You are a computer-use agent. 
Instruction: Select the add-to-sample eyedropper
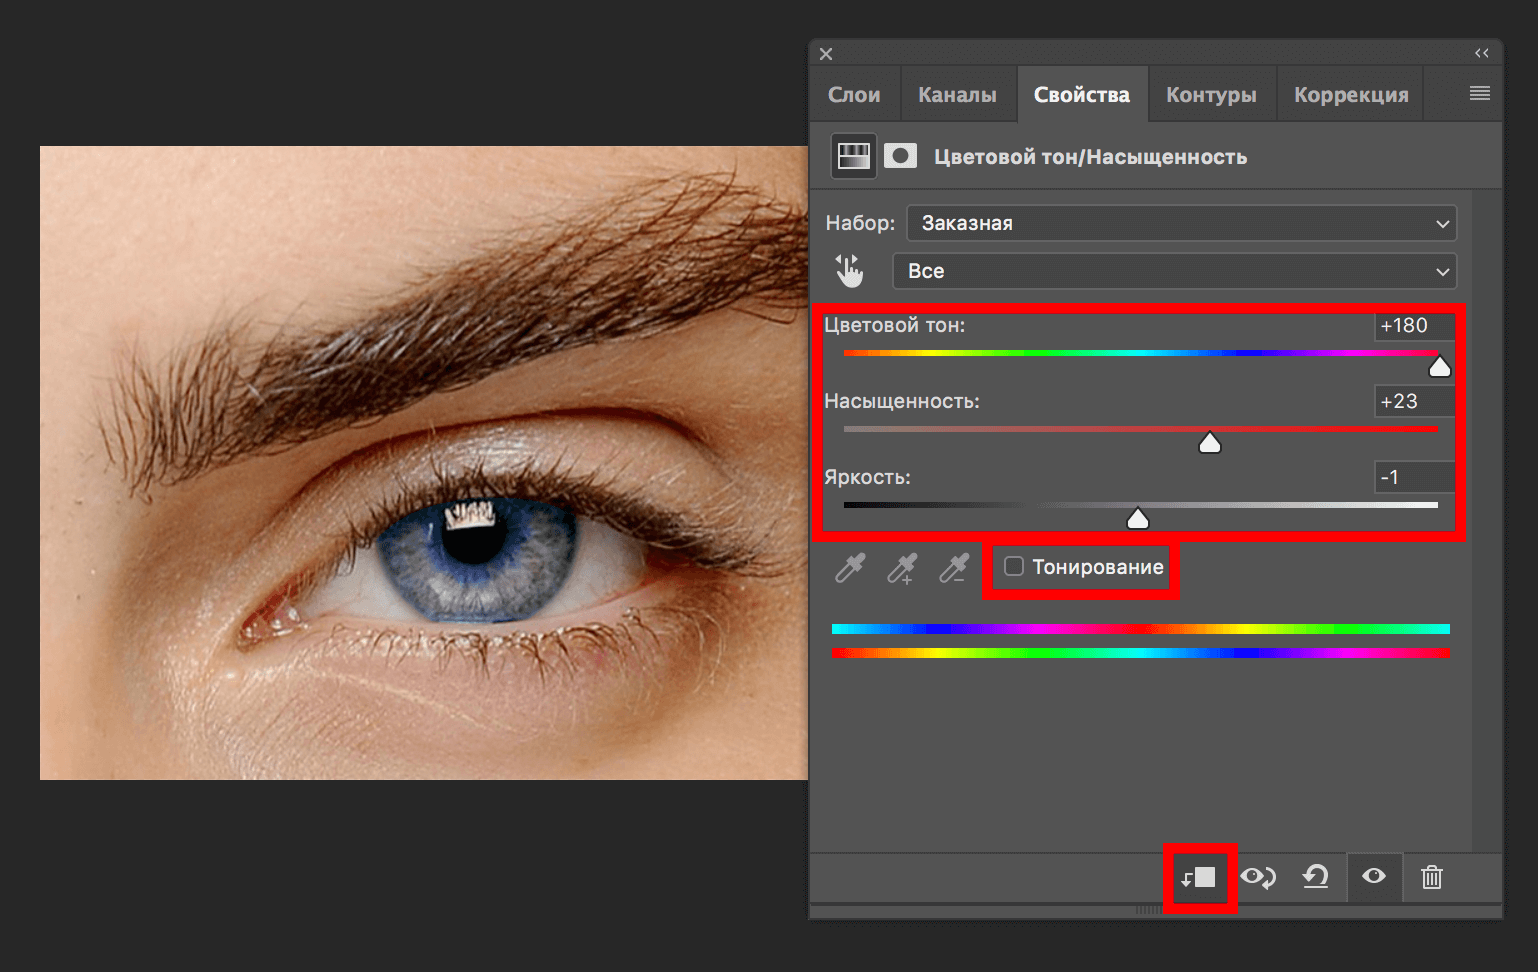901,569
